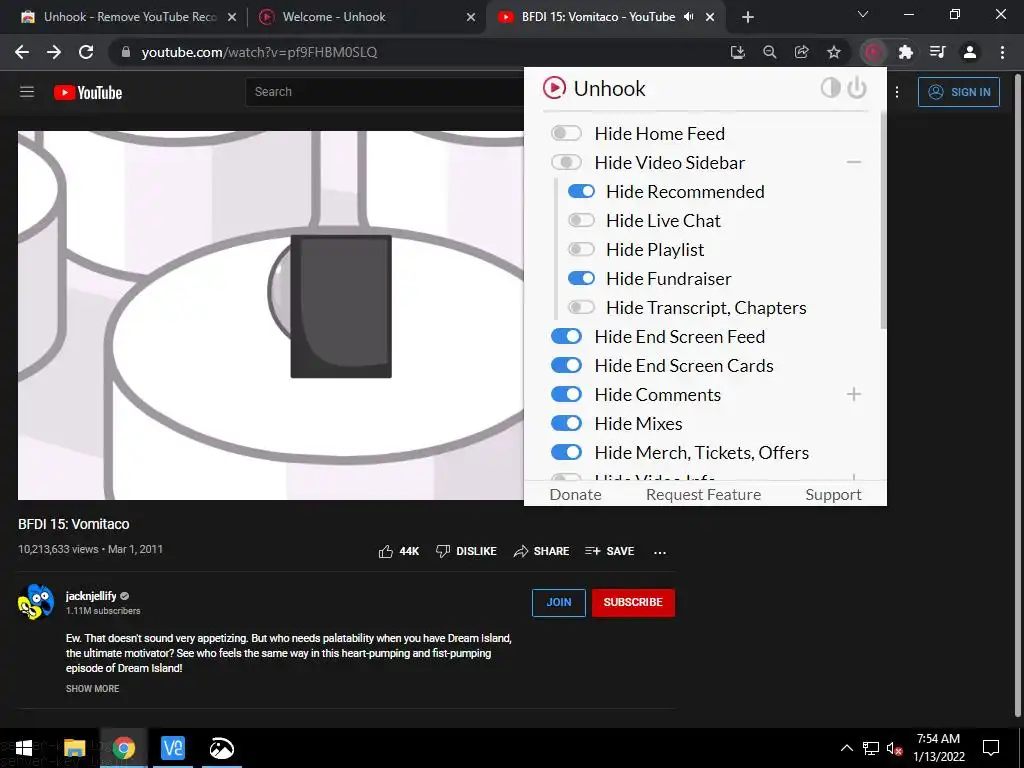Viewport: 1024px width, 768px height.
Task: Click the video player frame
Action: pos(271,315)
